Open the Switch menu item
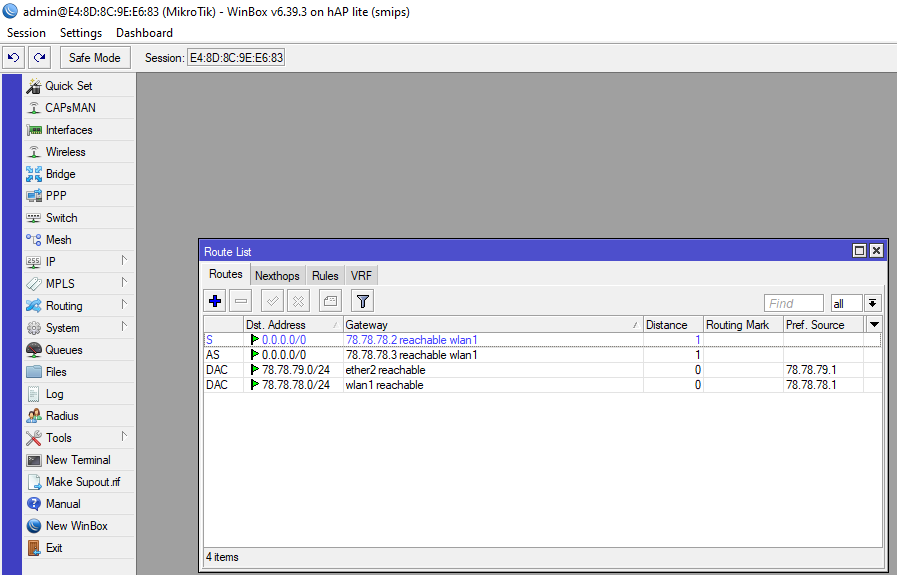The width and height of the screenshot is (897, 575). click(x=79, y=218)
